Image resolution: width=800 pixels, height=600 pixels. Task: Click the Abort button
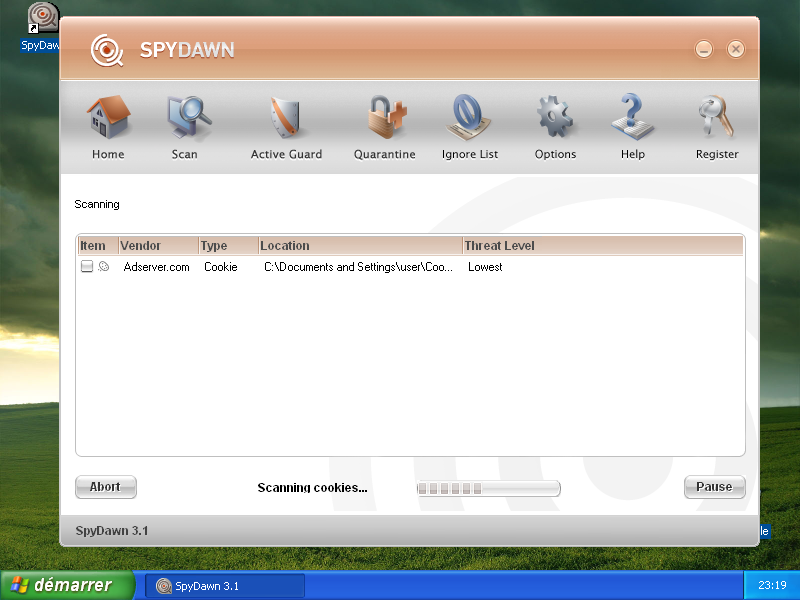[x=106, y=487]
